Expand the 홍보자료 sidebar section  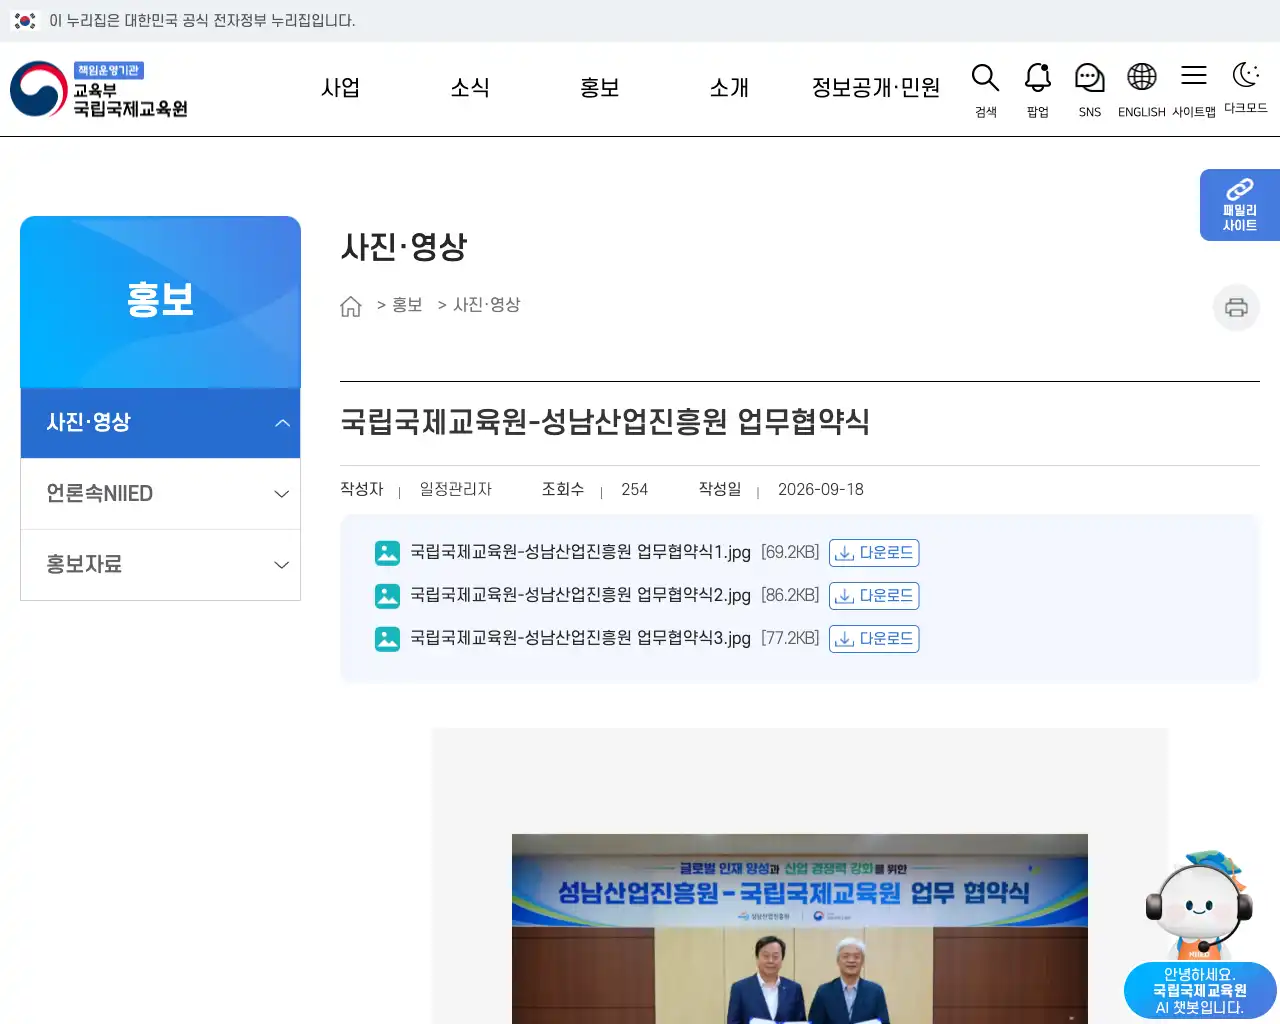pos(160,565)
